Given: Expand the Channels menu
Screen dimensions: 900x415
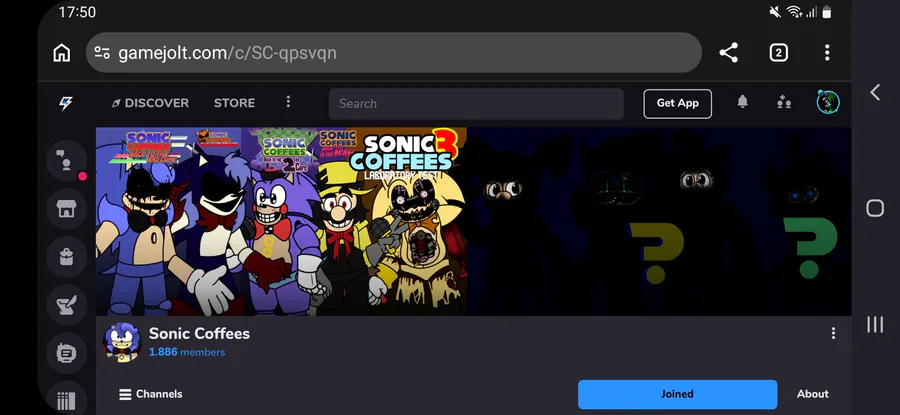Looking at the screenshot, I should (x=150, y=394).
